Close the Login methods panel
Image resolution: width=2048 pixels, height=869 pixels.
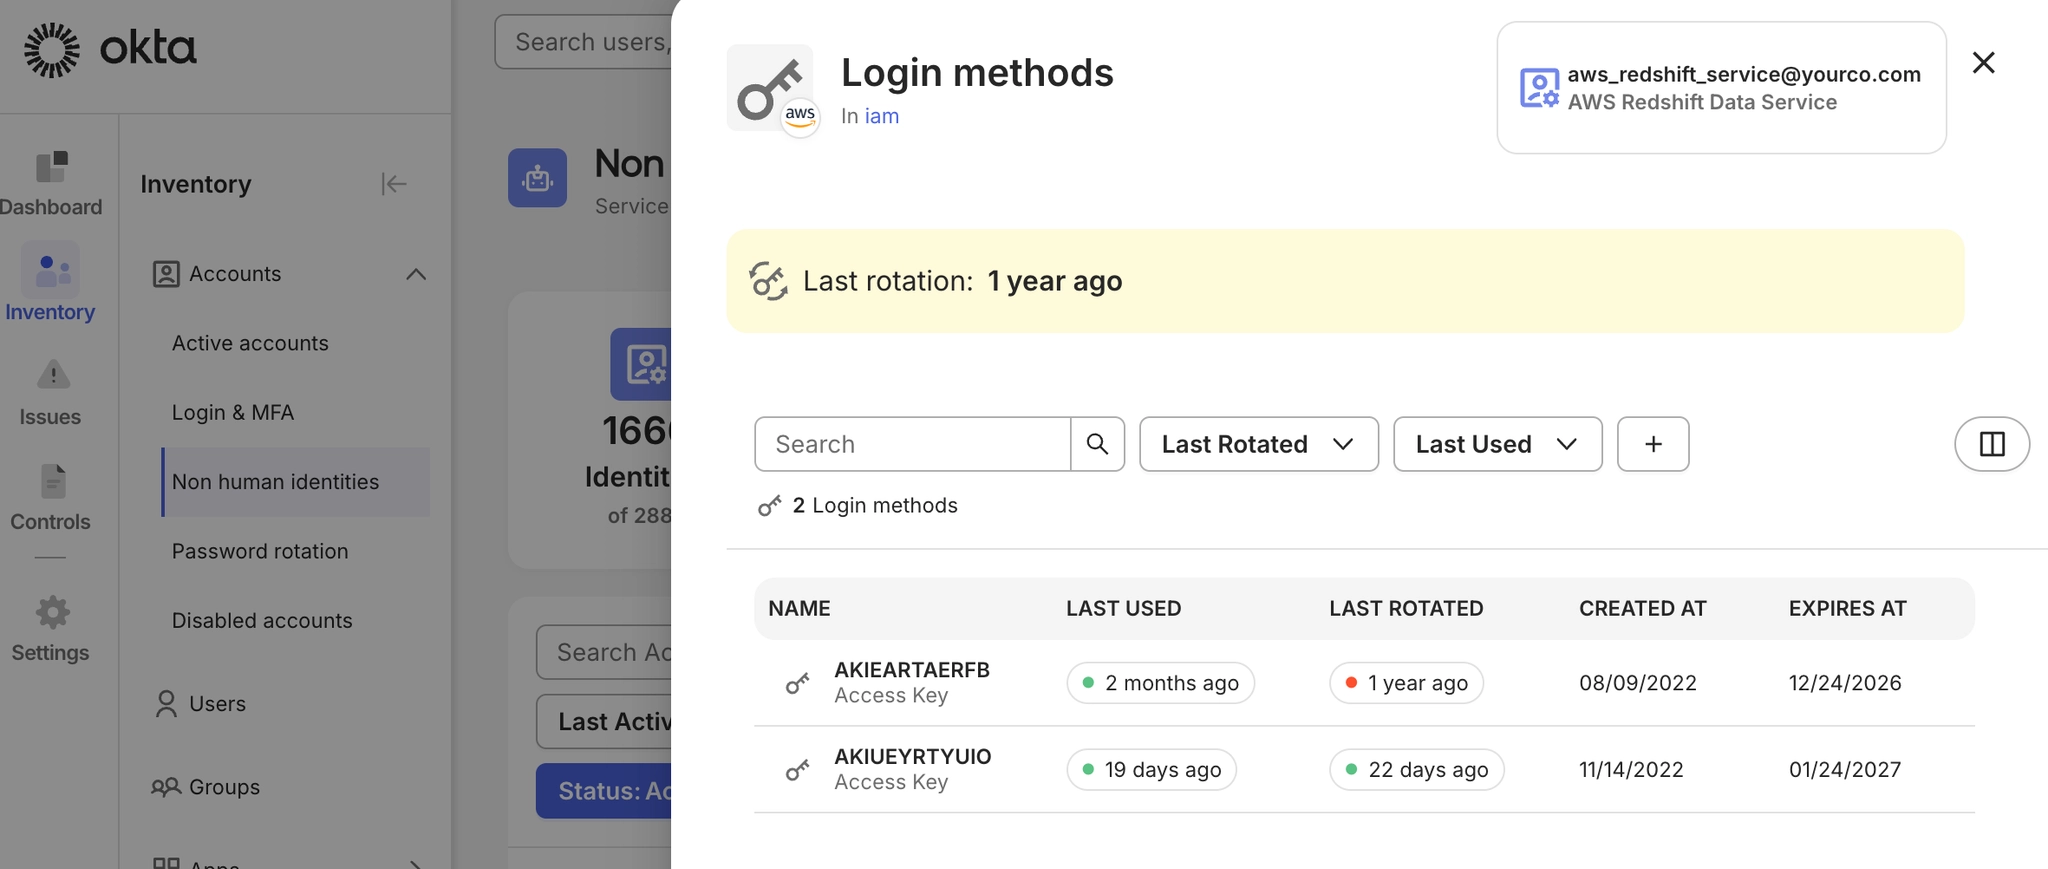pyautogui.click(x=1983, y=63)
